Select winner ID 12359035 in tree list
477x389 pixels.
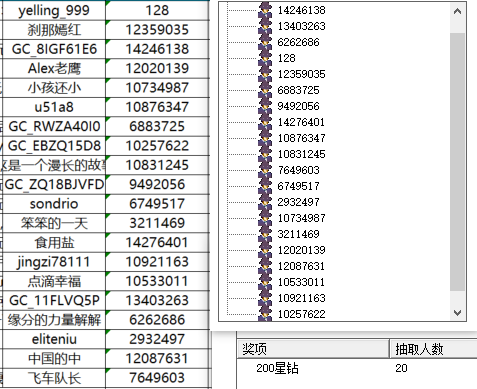[301, 74]
